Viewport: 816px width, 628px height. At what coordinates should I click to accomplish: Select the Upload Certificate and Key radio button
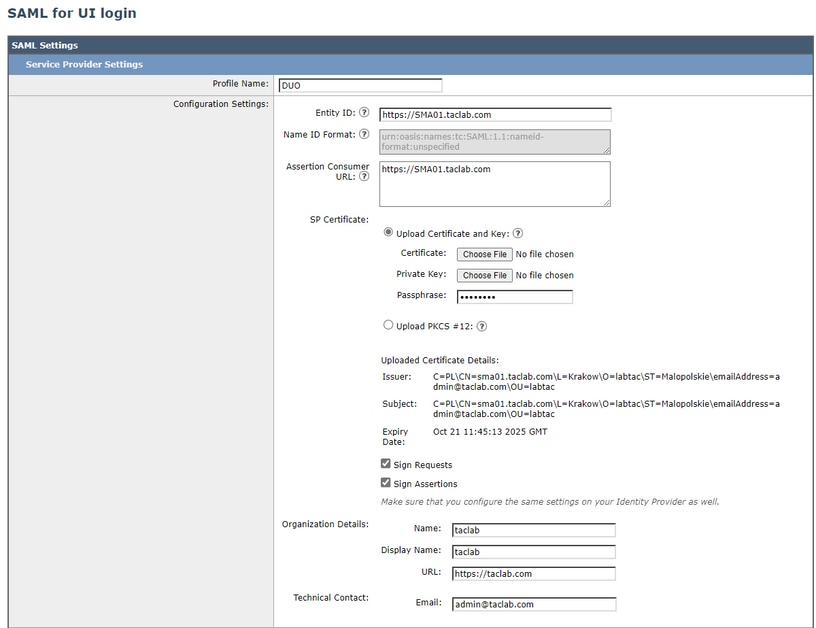pyautogui.click(x=388, y=232)
